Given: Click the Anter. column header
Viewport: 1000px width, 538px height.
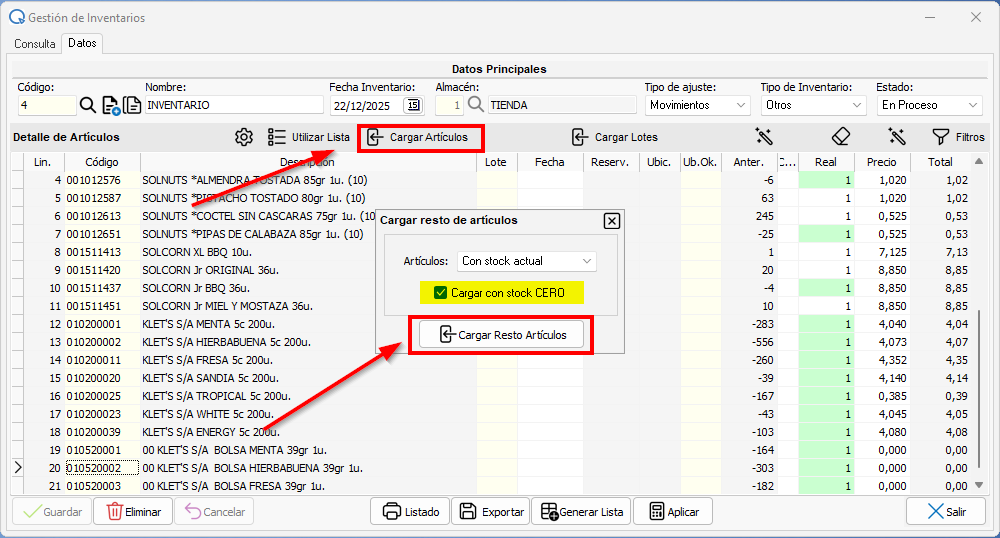Looking at the screenshot, I should (x=749, y=162).
